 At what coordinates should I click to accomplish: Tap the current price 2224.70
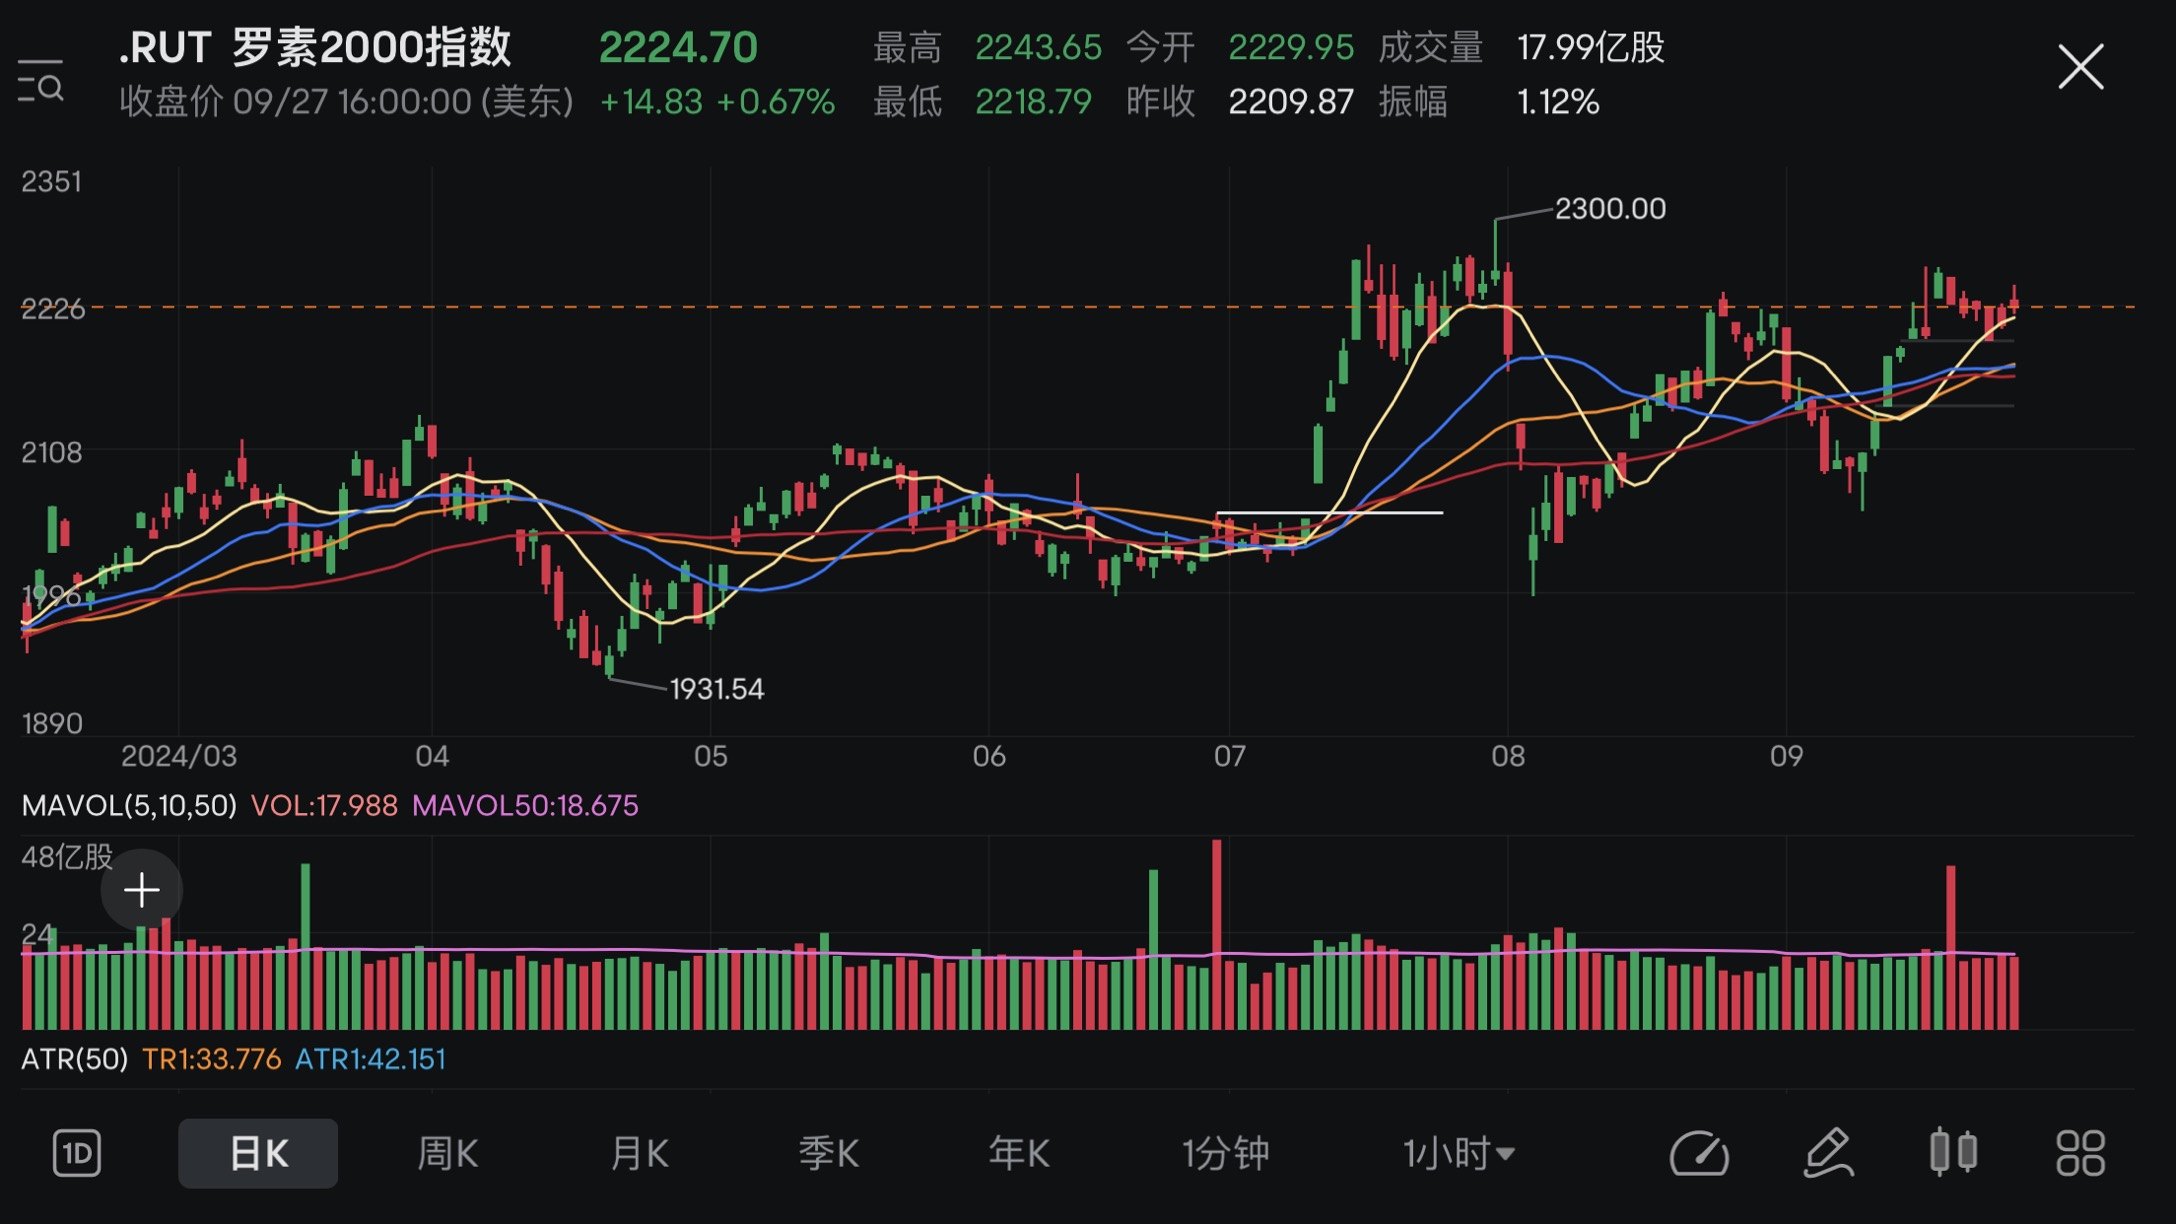(678, 47)
